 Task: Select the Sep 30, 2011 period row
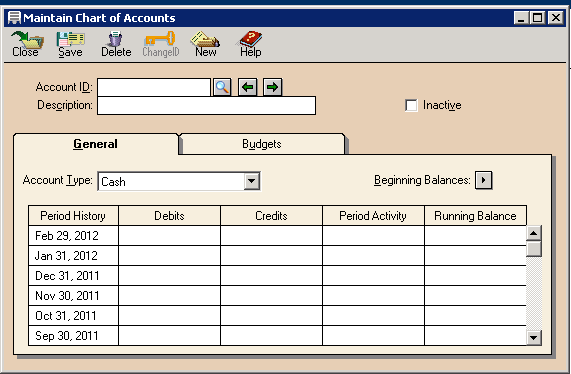click(277, 335)
